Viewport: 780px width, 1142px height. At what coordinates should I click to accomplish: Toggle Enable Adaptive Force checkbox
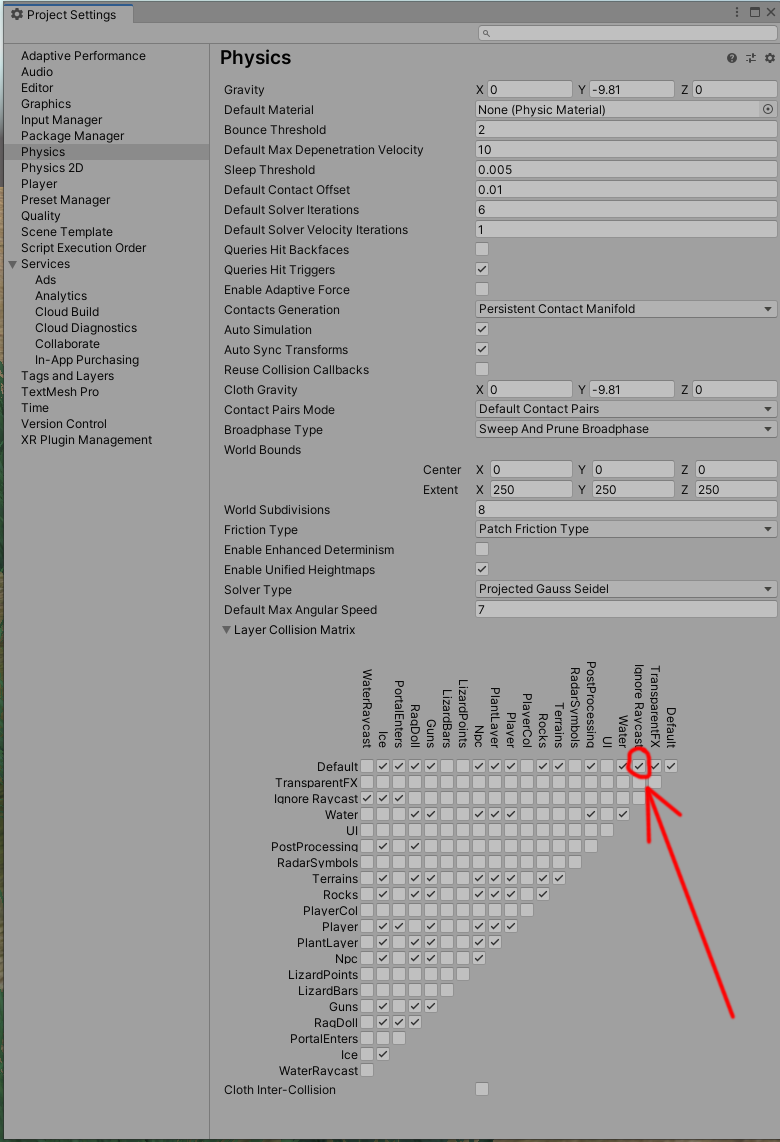point(482,289)
